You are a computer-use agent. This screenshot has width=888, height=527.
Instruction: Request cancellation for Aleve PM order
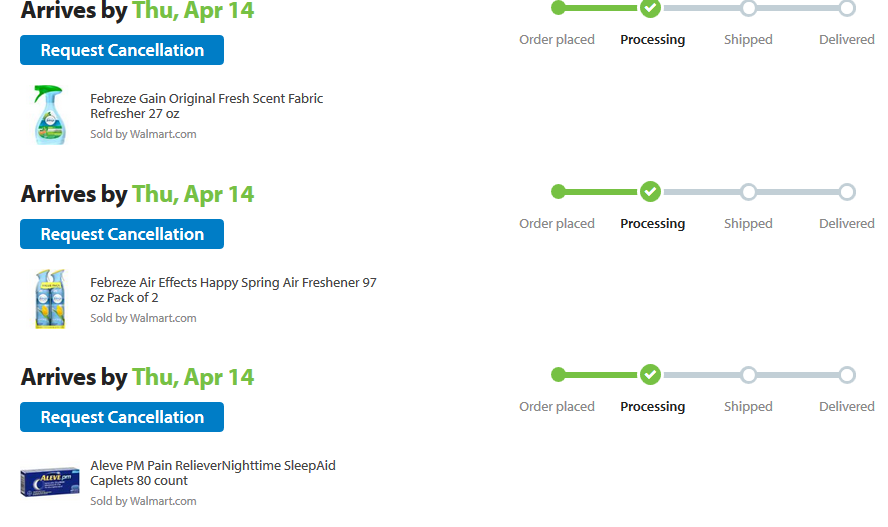(122, 417)
